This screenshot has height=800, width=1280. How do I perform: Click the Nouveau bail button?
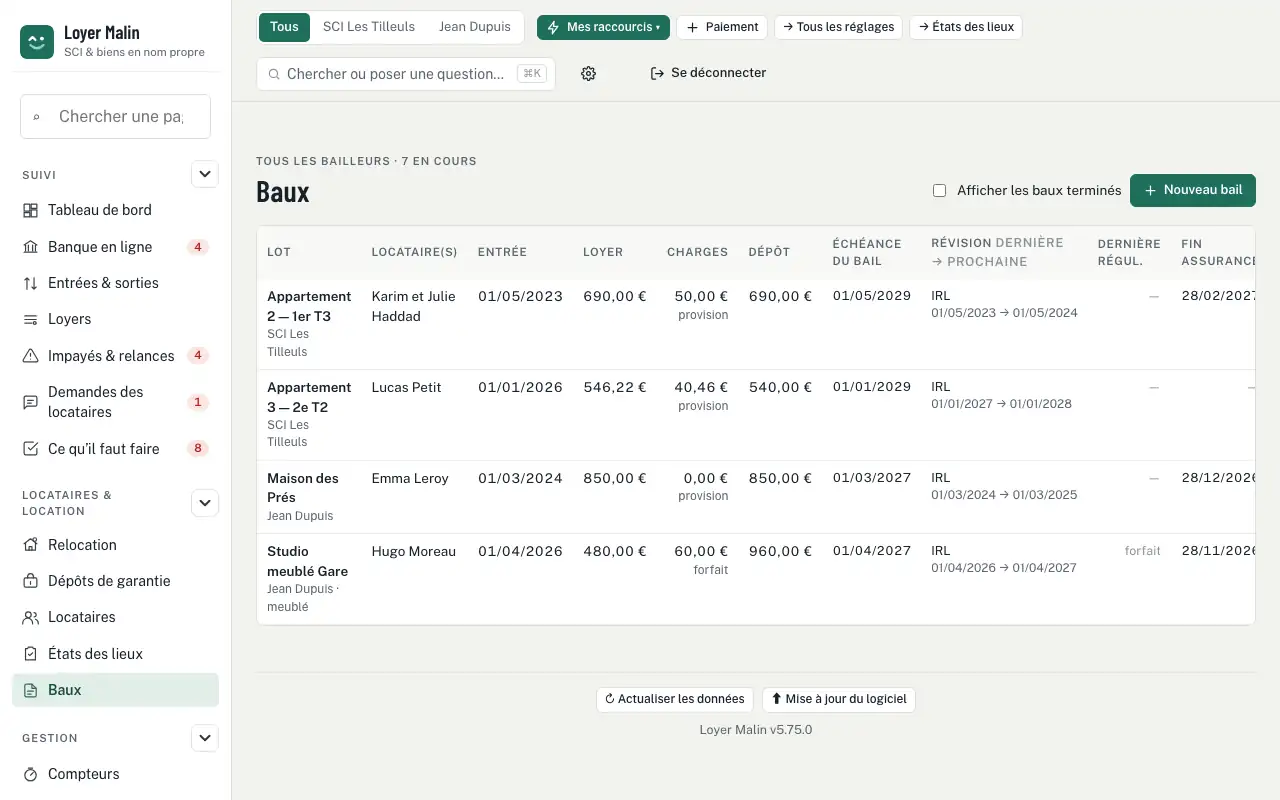click(1193, 191)
